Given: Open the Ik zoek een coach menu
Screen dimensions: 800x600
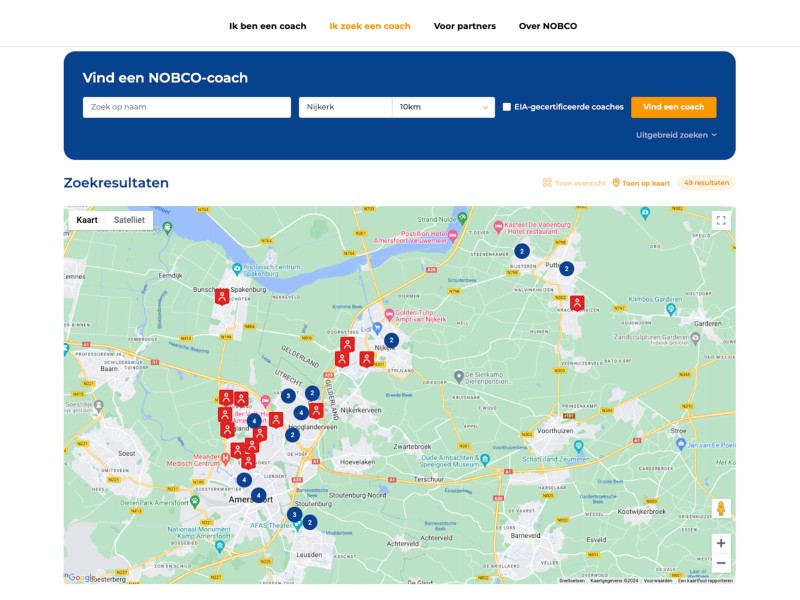Looking at the screenshot, I should click(369, 26).
